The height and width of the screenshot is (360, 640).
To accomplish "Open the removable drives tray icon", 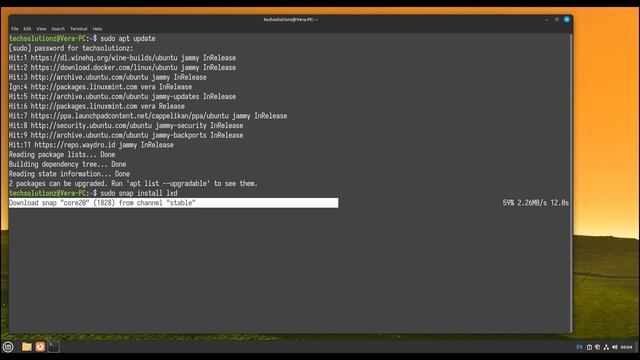I will (x=589, y=347).
